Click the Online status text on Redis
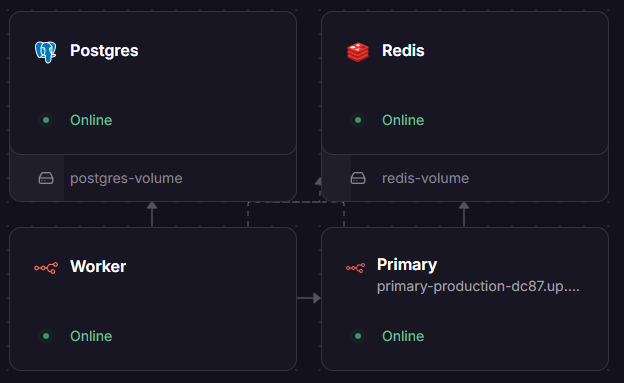 pyautogui.click(x=403, y=120)
